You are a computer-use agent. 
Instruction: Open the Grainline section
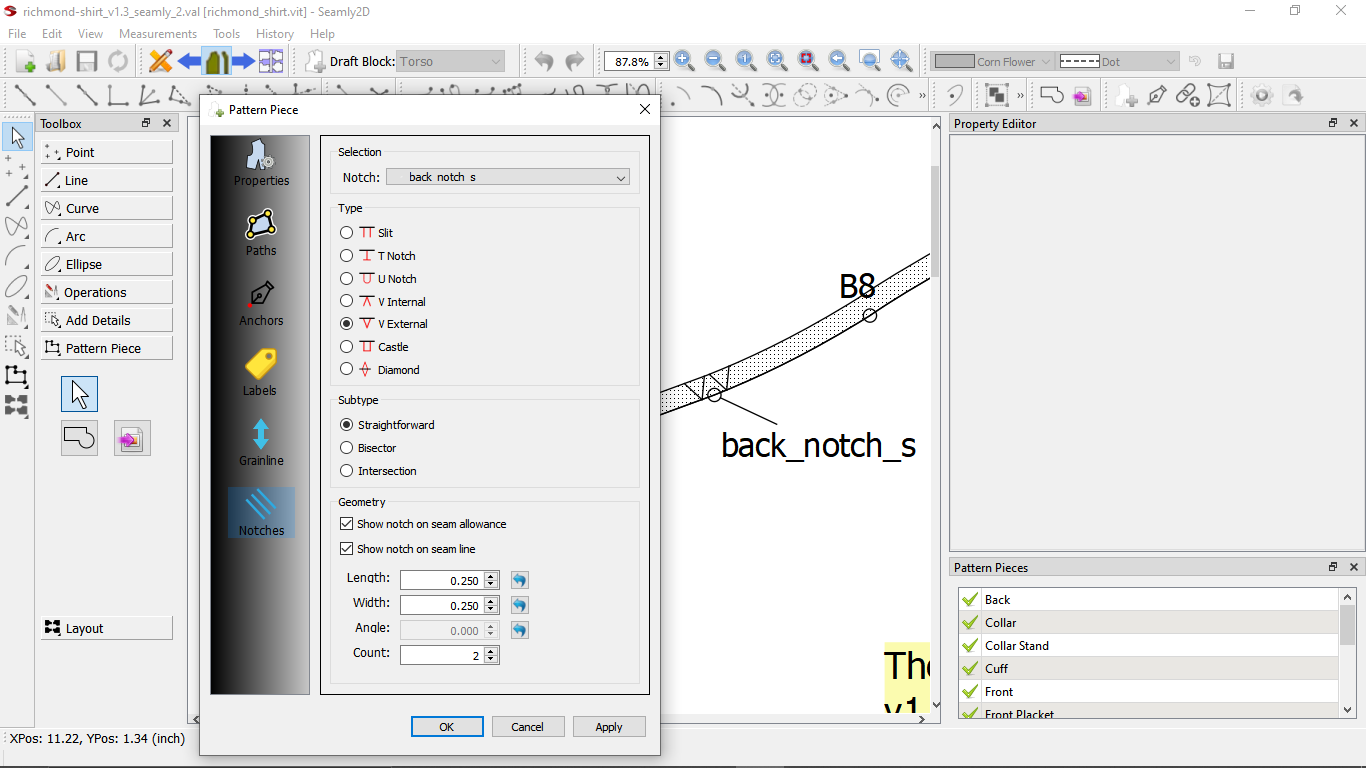click(261, 442)
